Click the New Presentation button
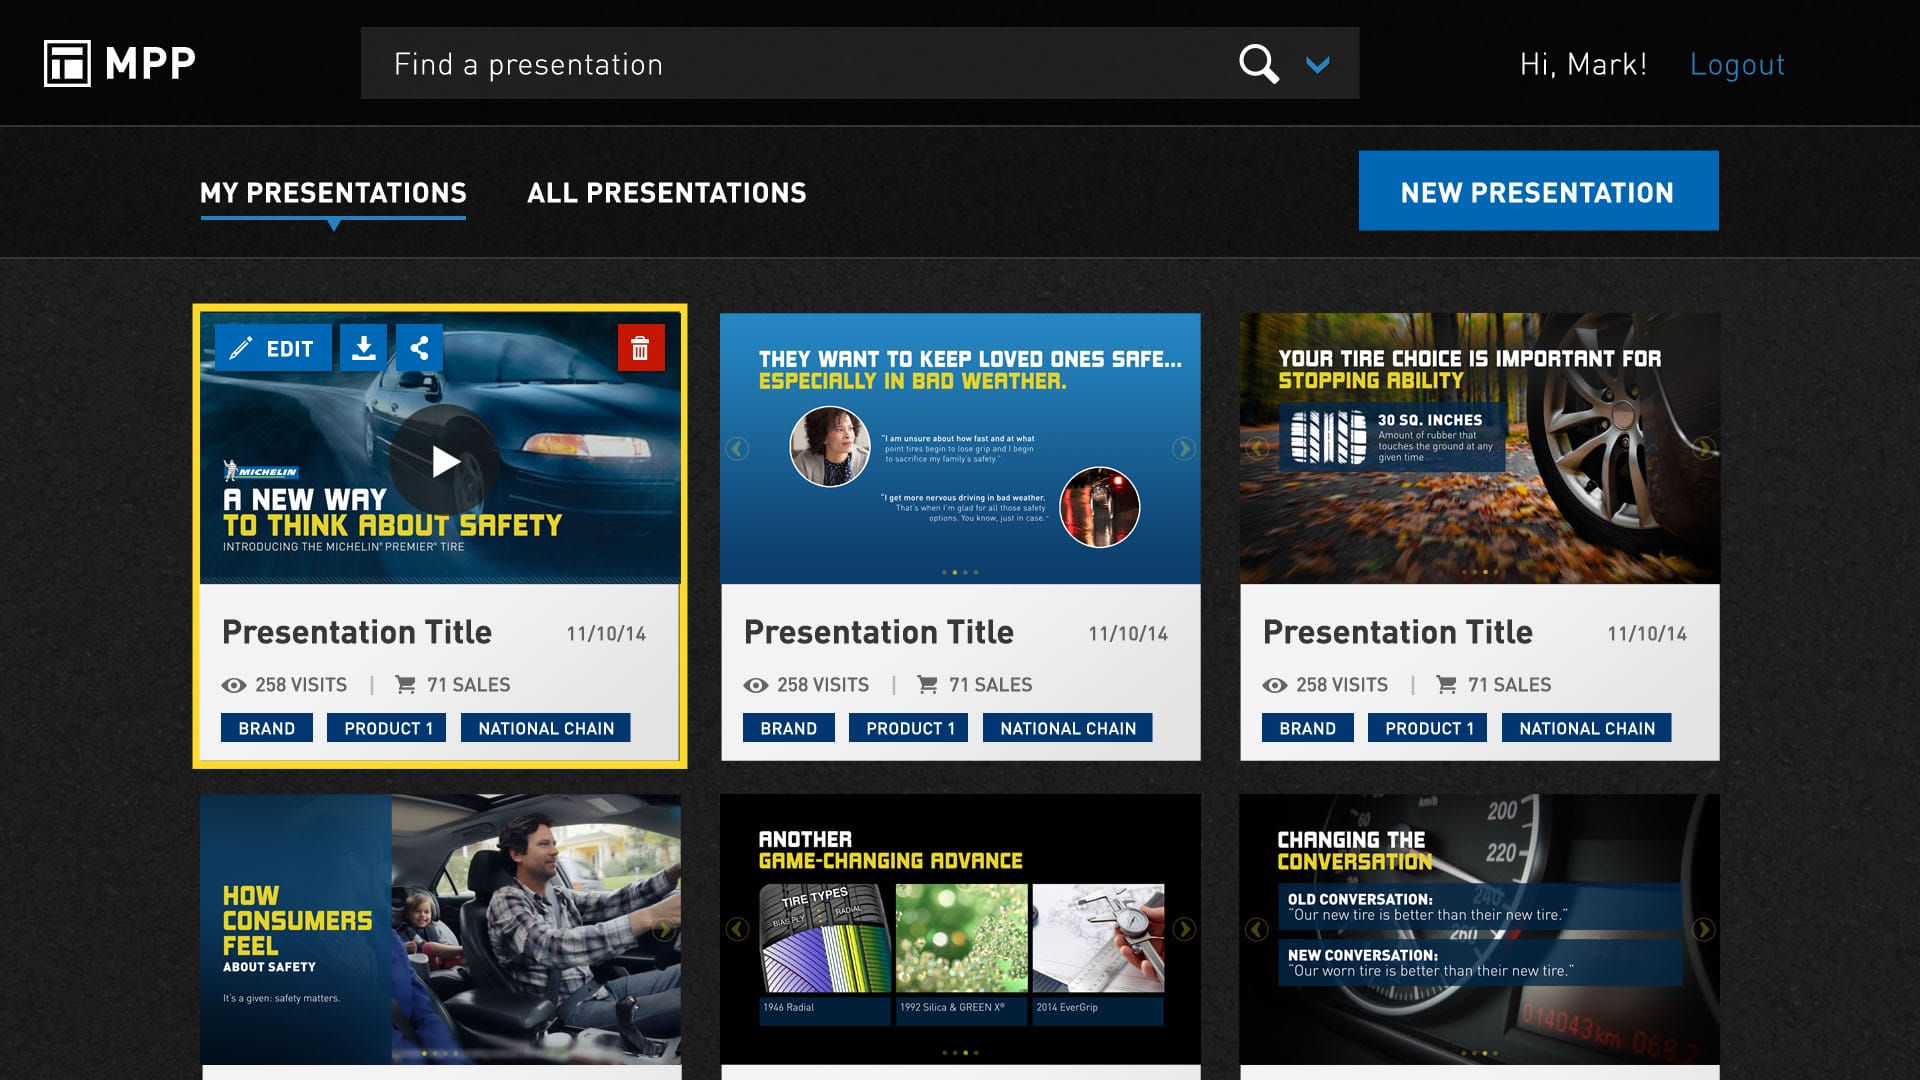This screenshot has width=1920, height=1080. pos(1538,191)
